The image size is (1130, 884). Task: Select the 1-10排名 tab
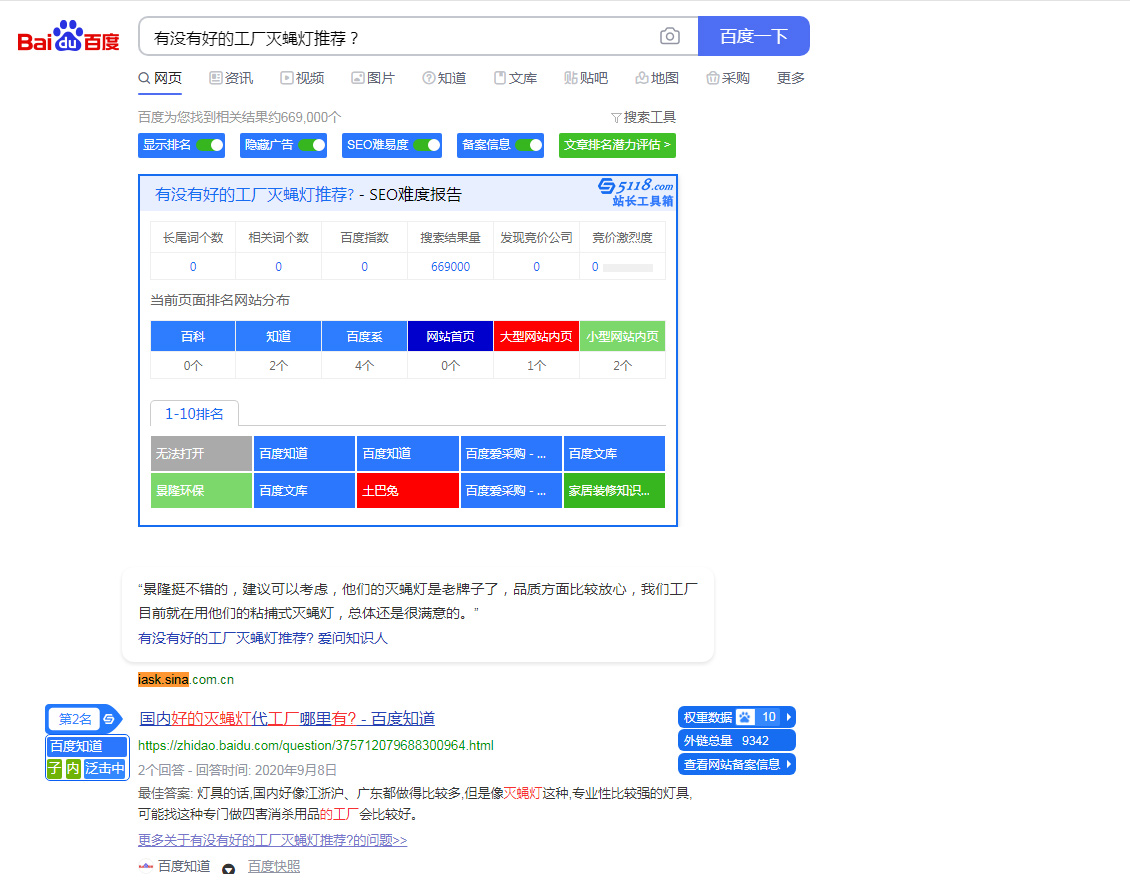193,413
